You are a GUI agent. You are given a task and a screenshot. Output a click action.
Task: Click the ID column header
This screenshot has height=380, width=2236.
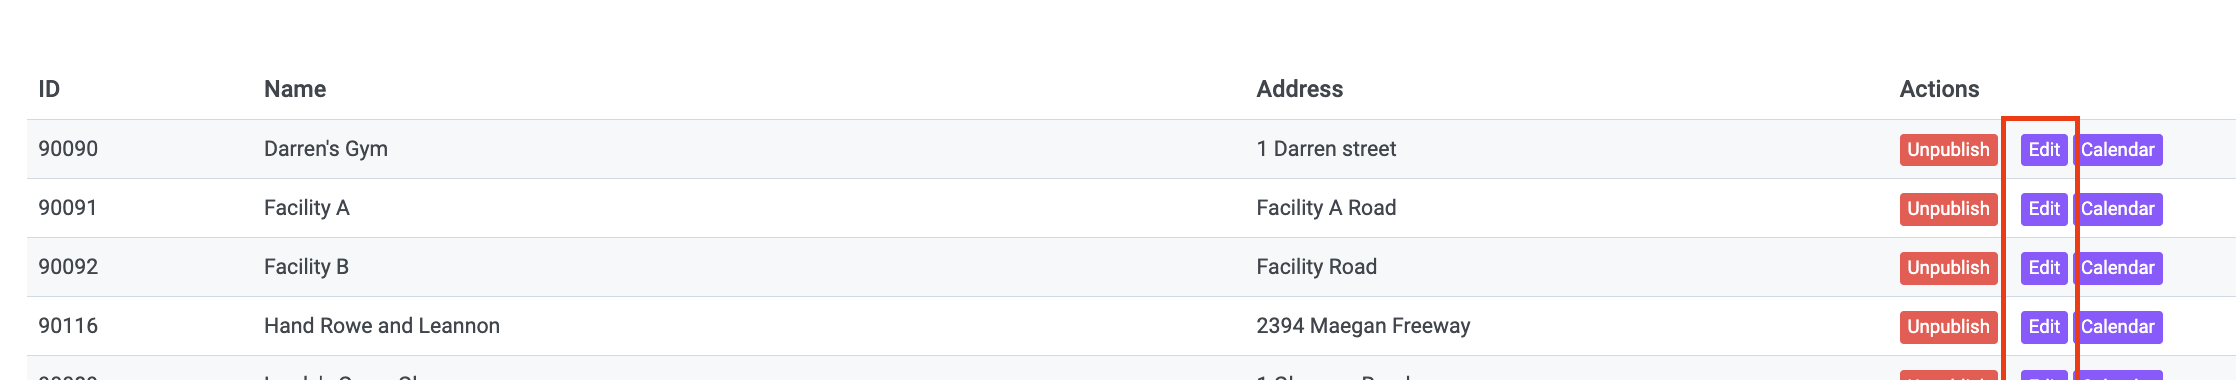(49, 89)
